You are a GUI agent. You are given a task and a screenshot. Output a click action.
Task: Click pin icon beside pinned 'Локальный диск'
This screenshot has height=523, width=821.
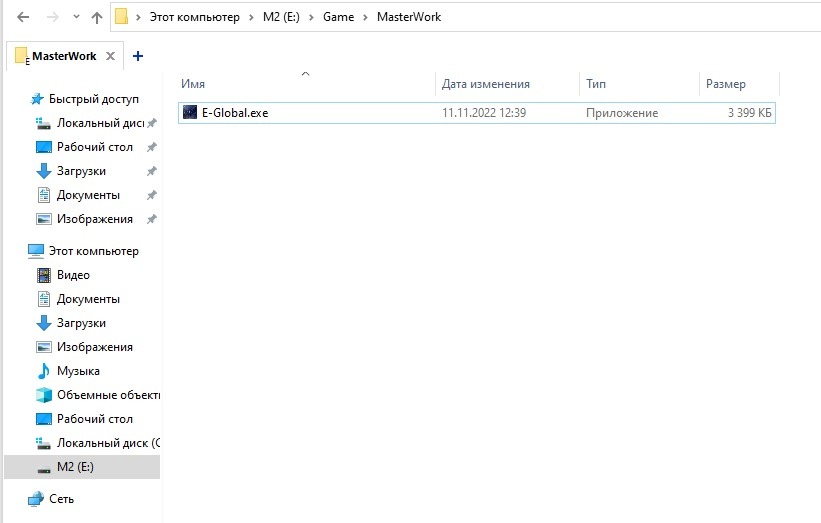(152, 123)
